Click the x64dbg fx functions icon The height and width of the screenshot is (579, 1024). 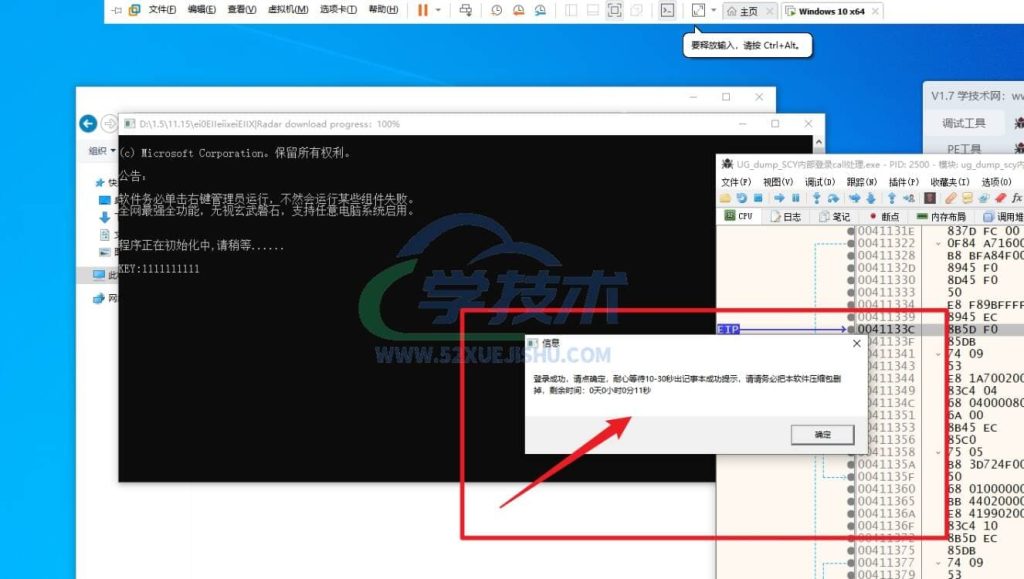(1016, 198)
